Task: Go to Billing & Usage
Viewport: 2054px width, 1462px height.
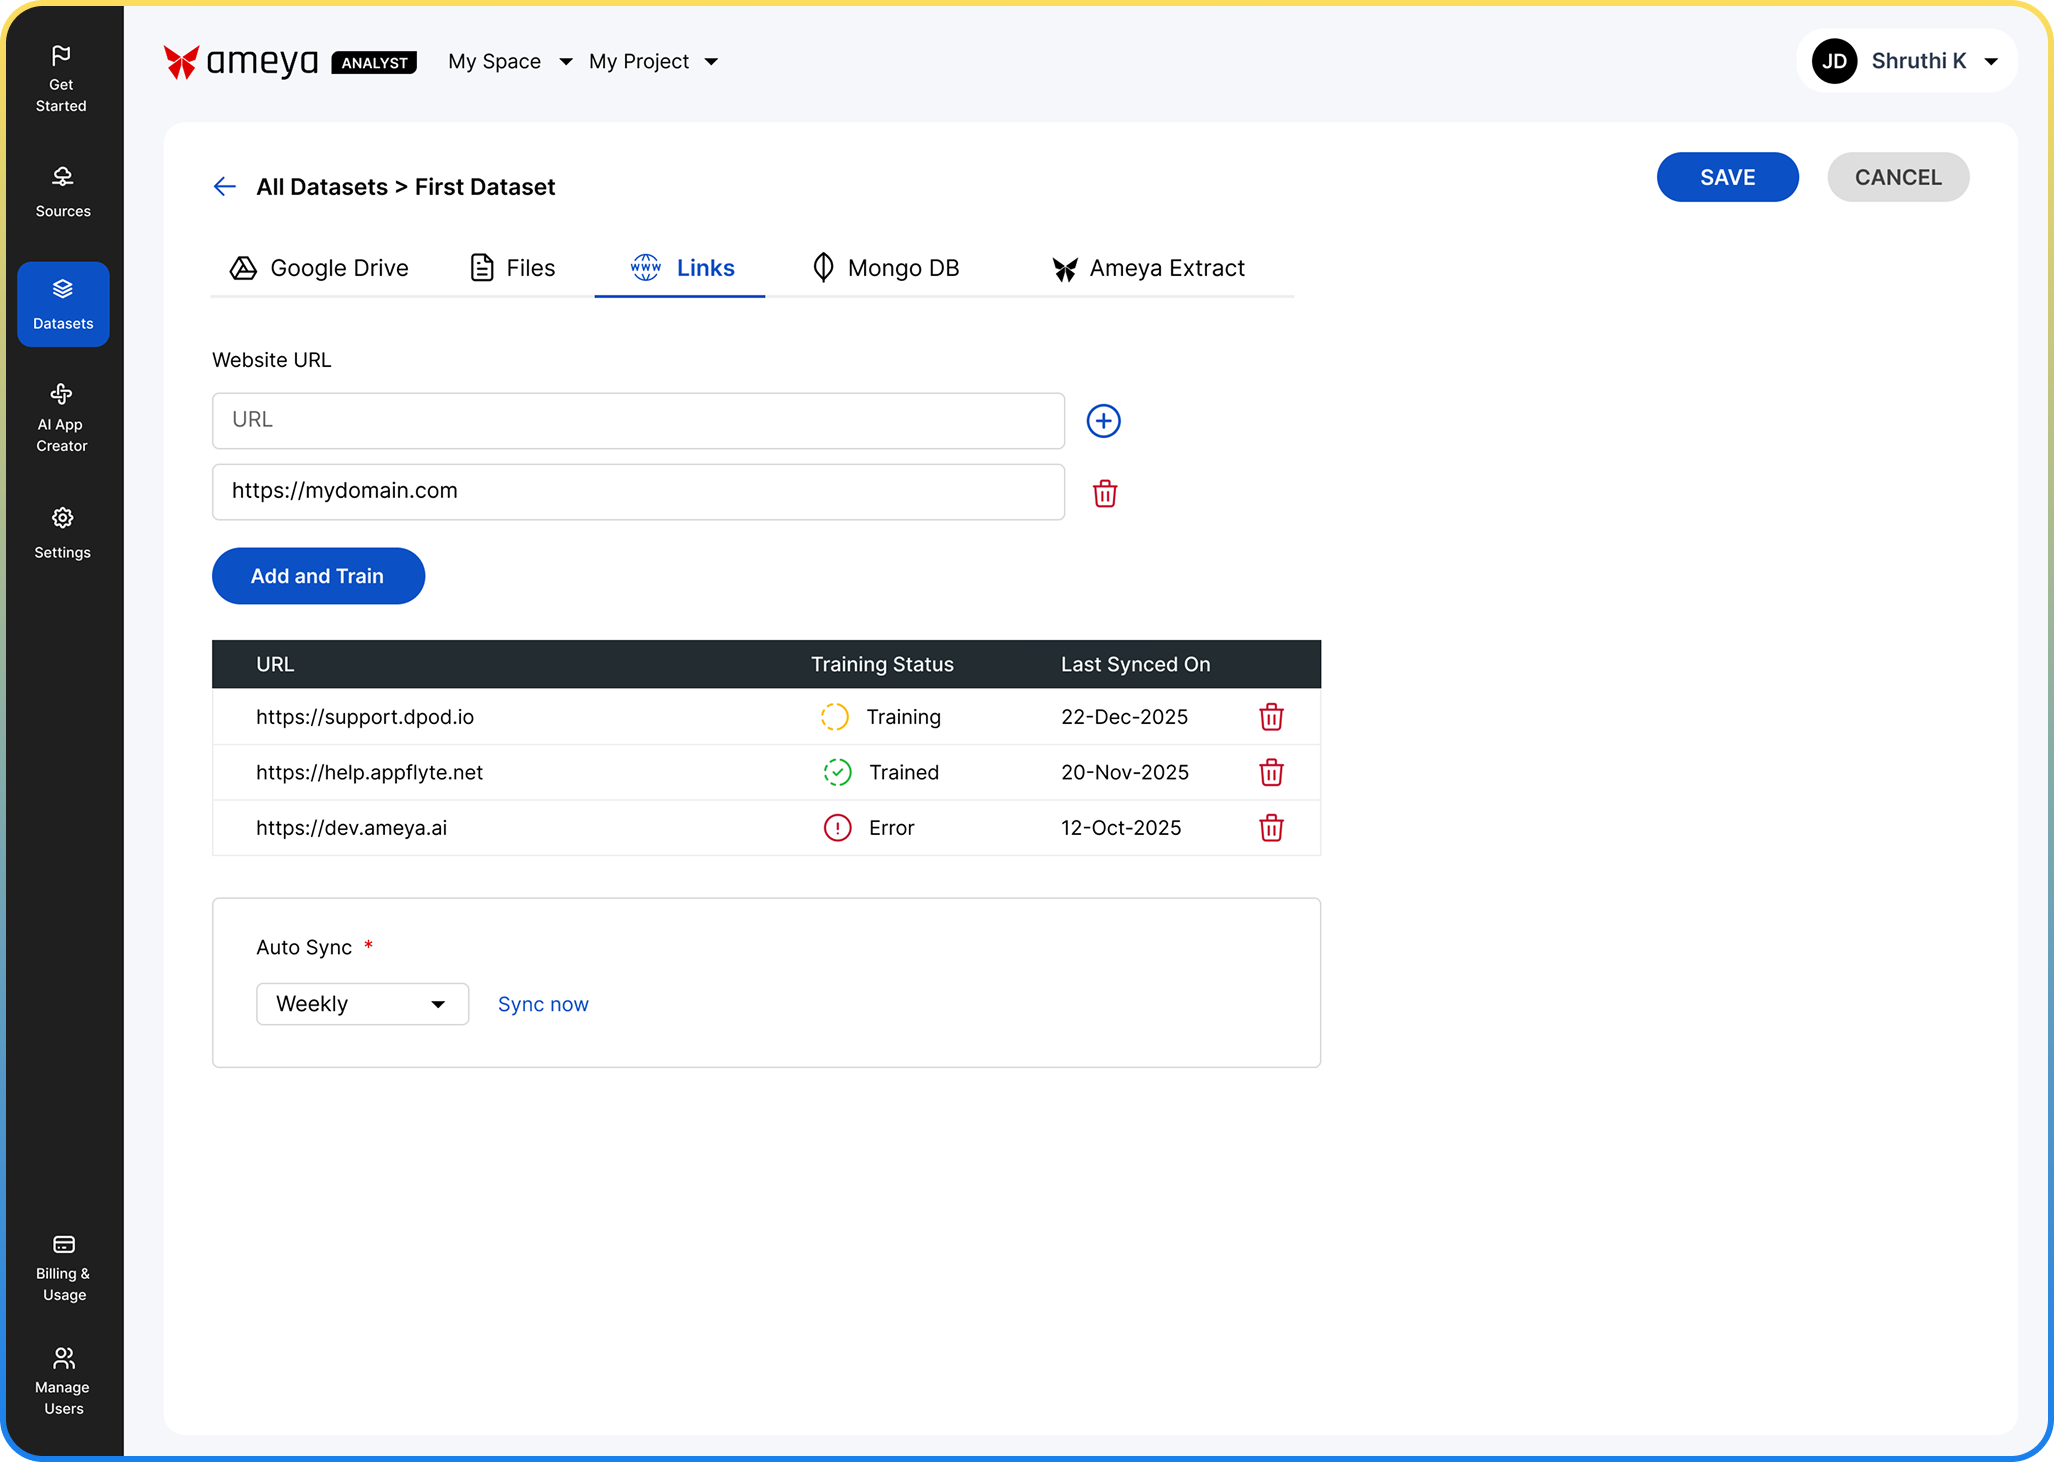Action: (x=62, y=1267)
